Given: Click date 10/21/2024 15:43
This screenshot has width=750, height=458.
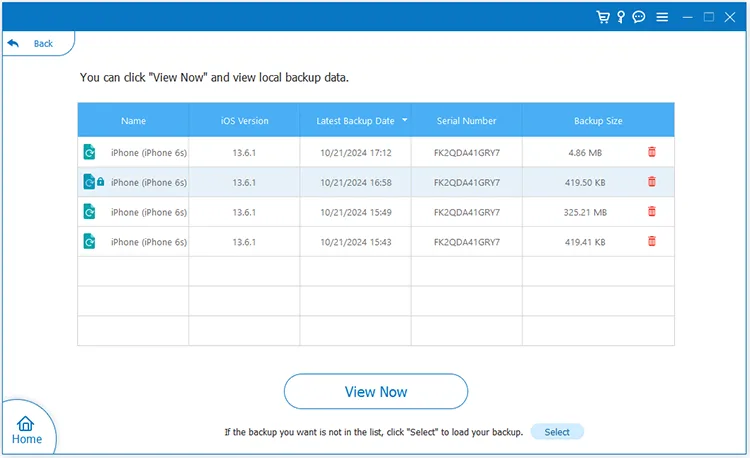Looking at the screenshot, I should pyautogui.click(x=356, y=242).
